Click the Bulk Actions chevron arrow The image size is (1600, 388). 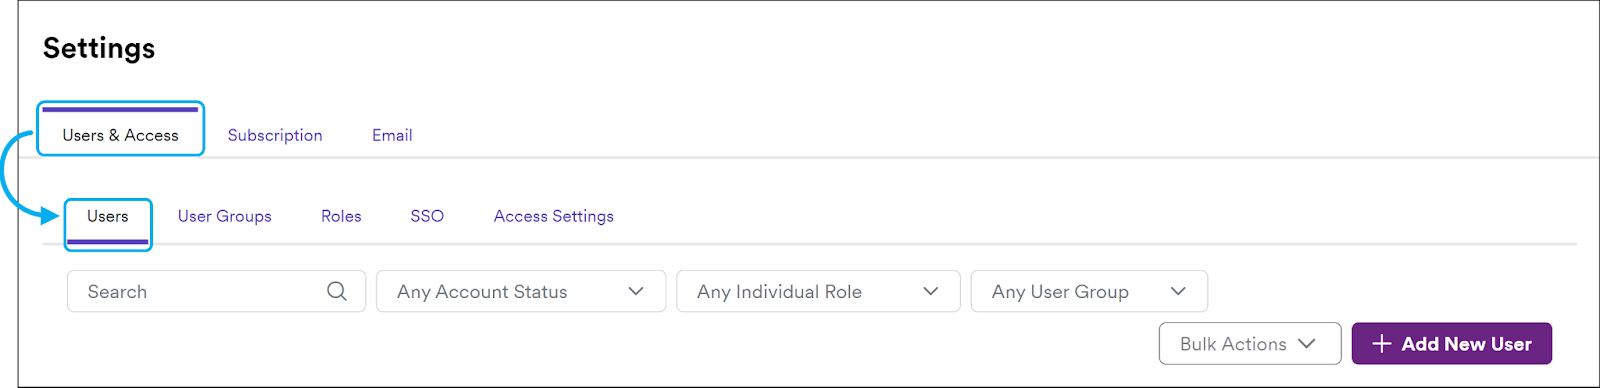coord(1307,343)
